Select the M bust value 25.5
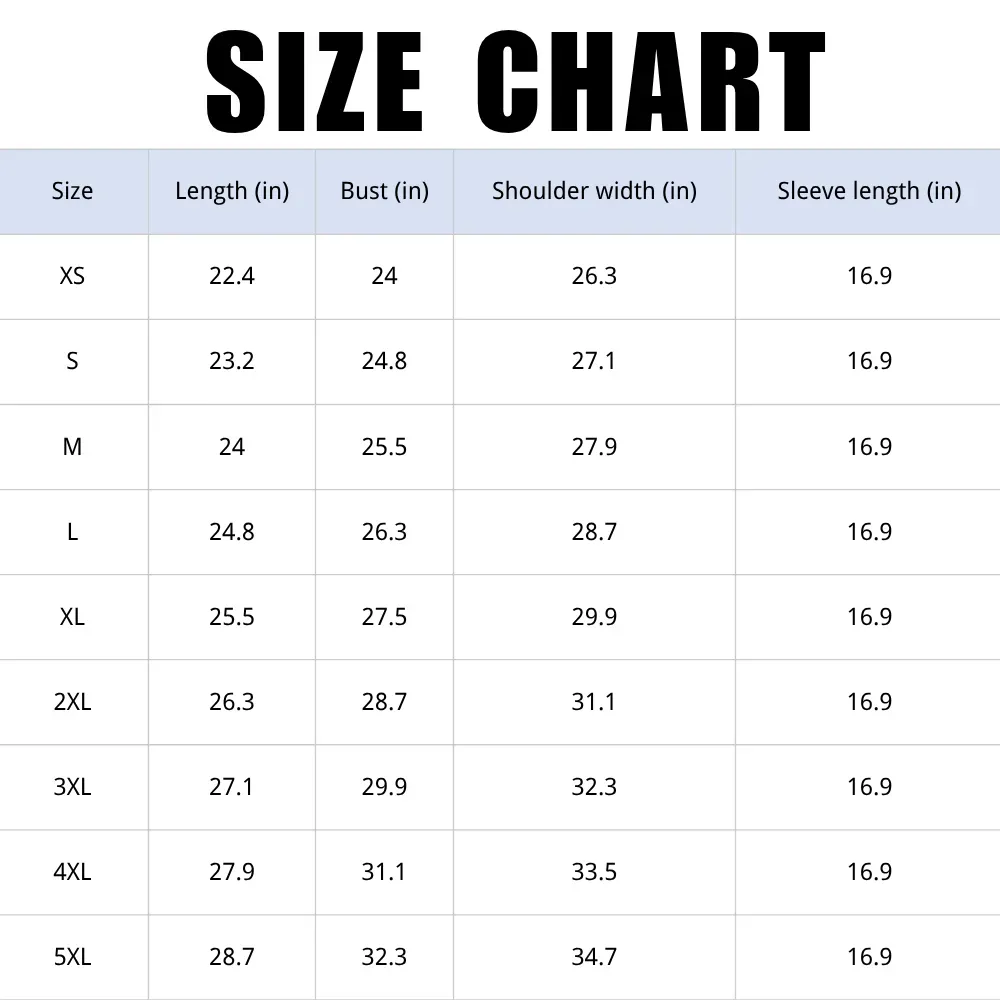Image resolution: width=1000 pixels, height=1000 pixels. pyautogui.click(x=384, y=446)
